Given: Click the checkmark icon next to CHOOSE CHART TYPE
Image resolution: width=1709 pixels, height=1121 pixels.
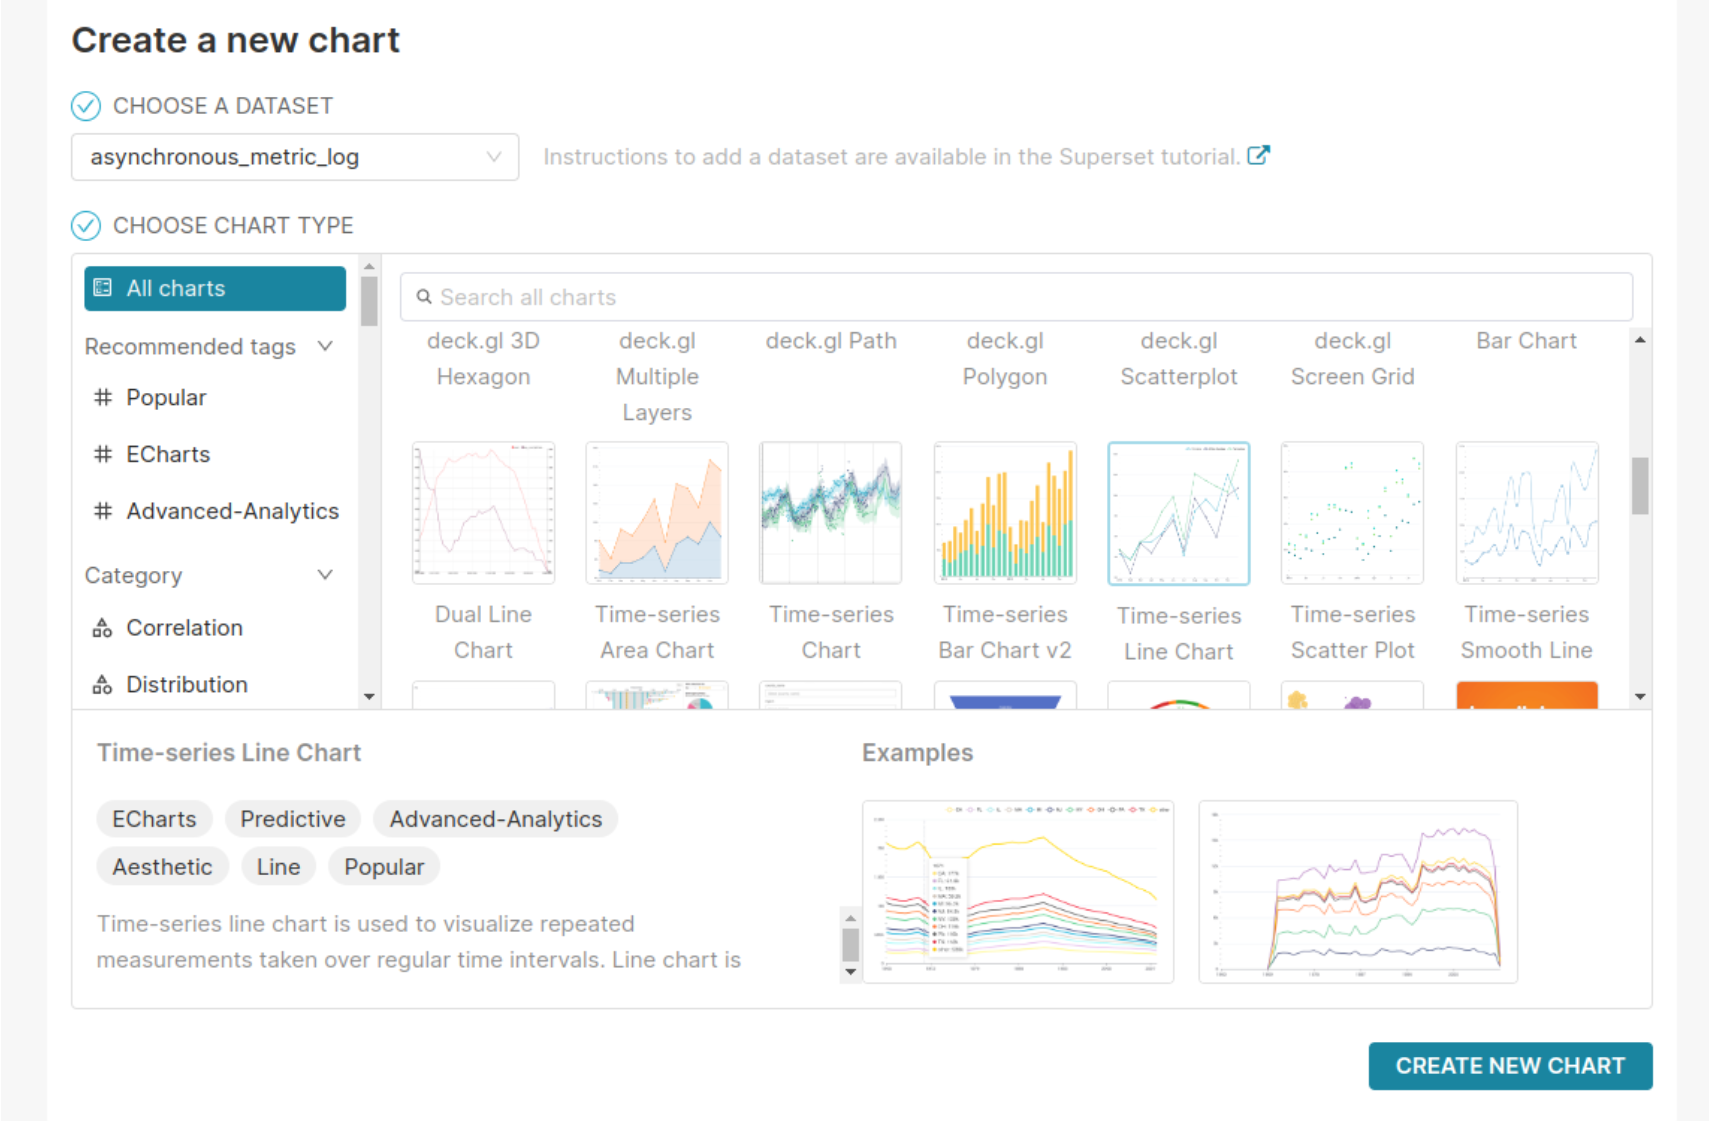Looking at the screenshot, I should pyautogui.click(x=85, y=226).
